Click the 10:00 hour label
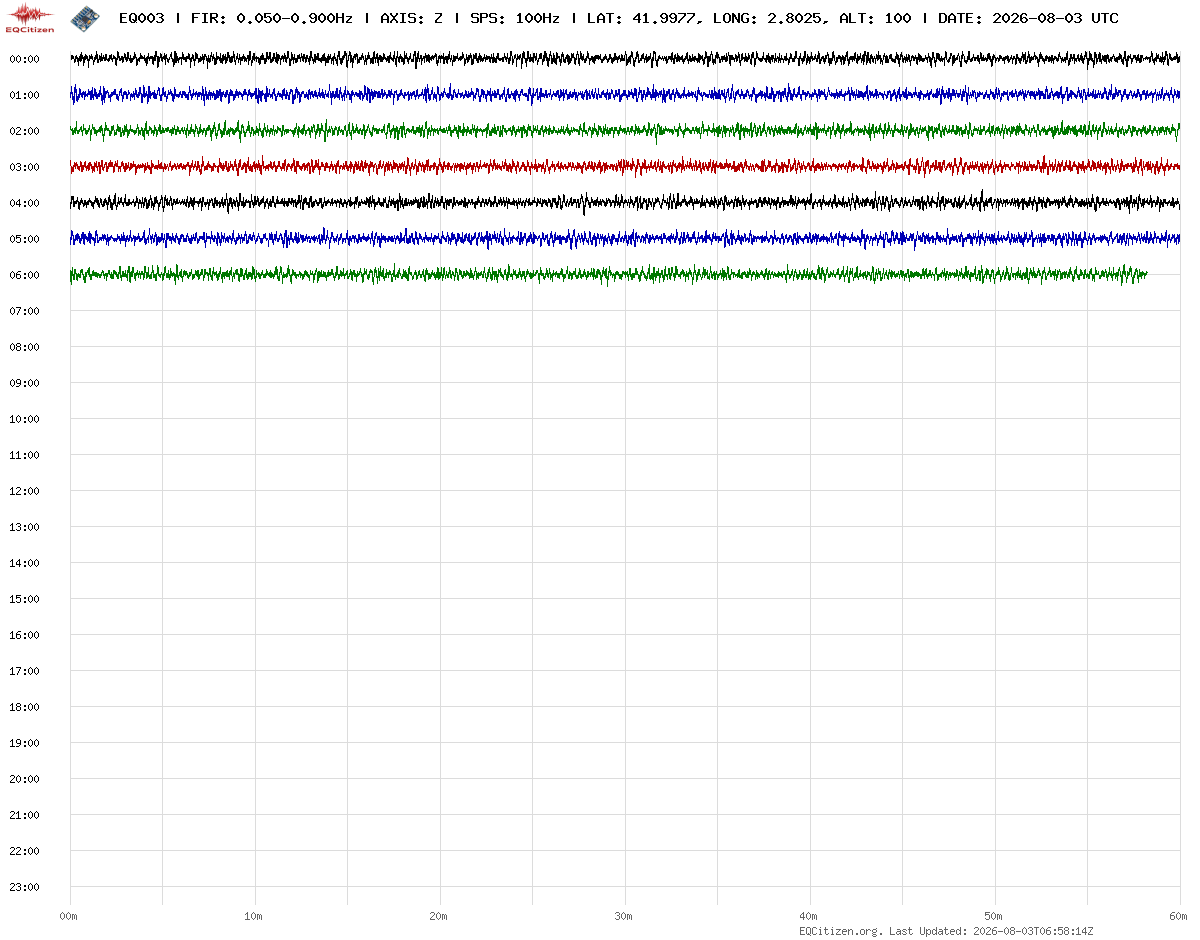This screenshot has height=940, width=1200. click(24, 419)
